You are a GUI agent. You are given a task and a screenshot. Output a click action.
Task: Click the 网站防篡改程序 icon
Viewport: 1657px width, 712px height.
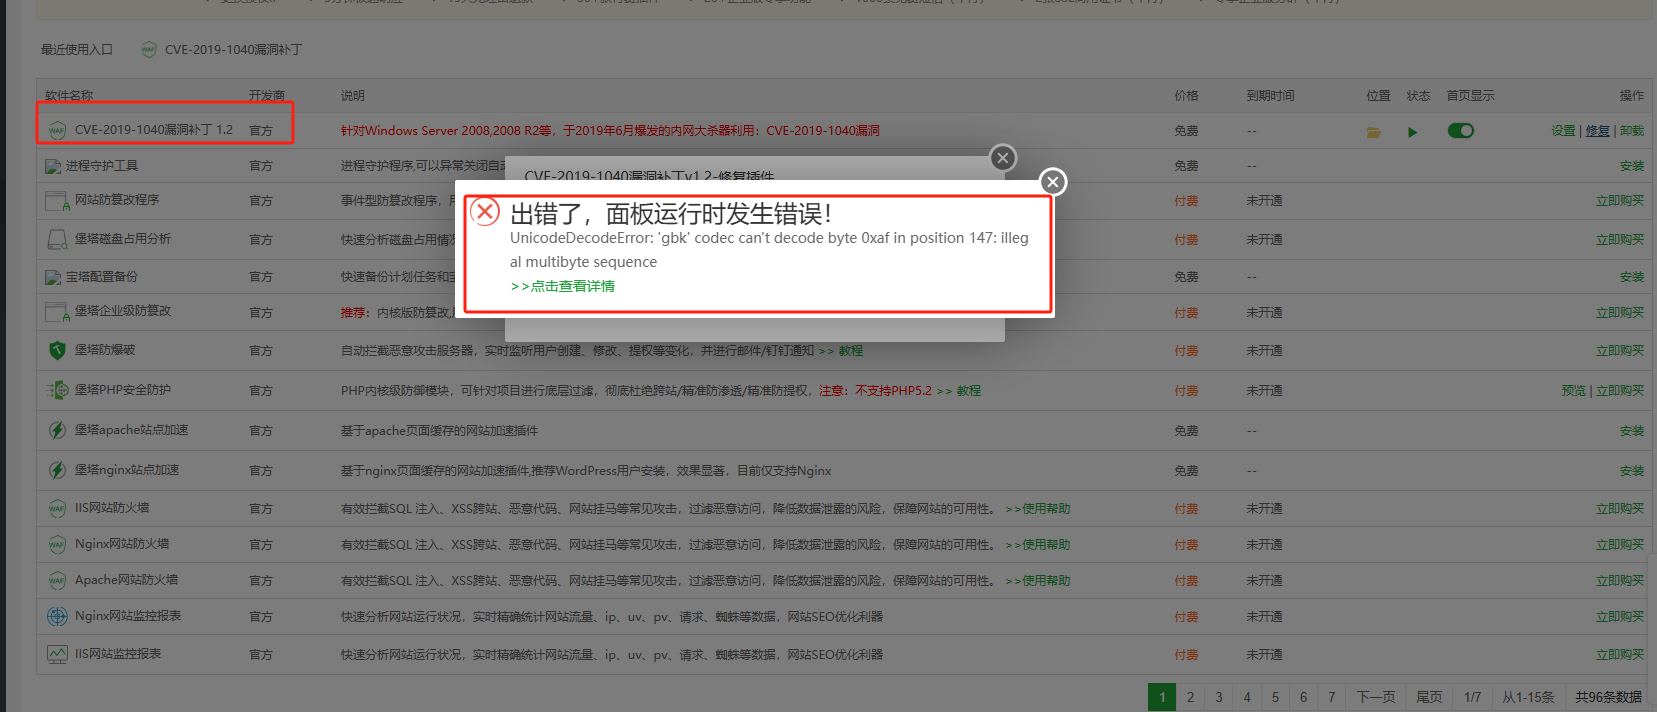tap(57, 201)
